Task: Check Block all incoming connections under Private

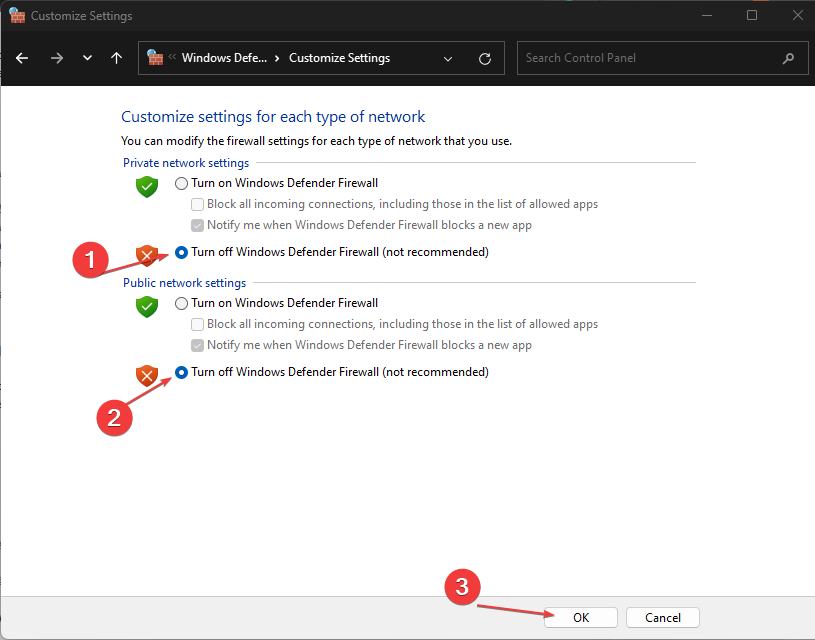Action: point(198,204)
